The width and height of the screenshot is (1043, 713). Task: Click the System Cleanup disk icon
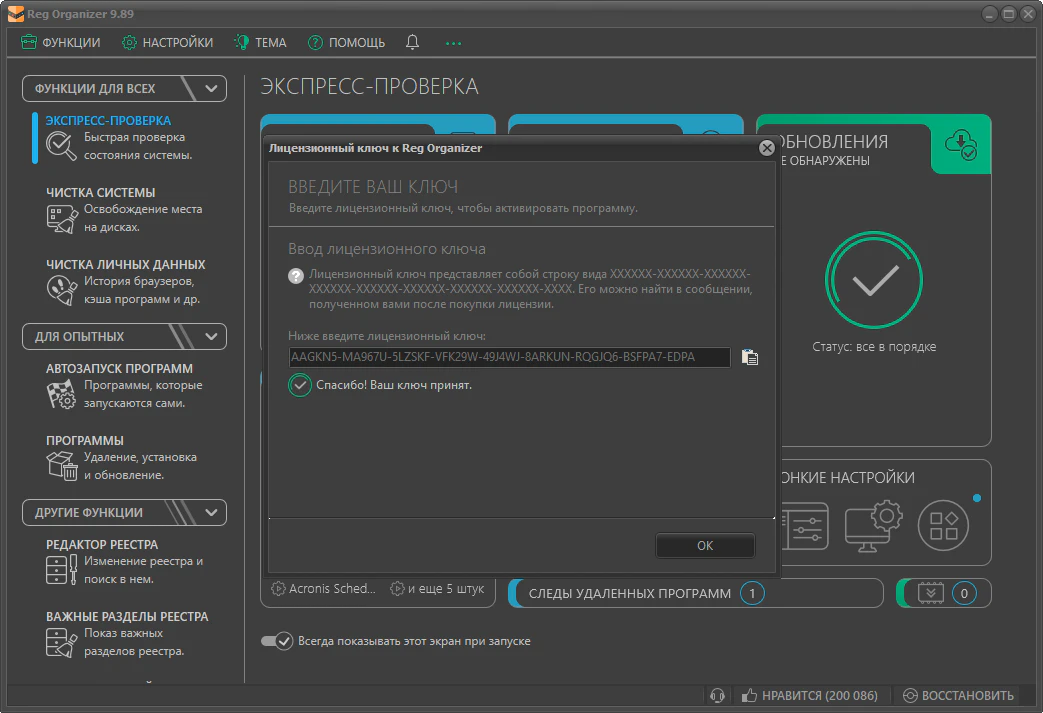click(61, 218)
